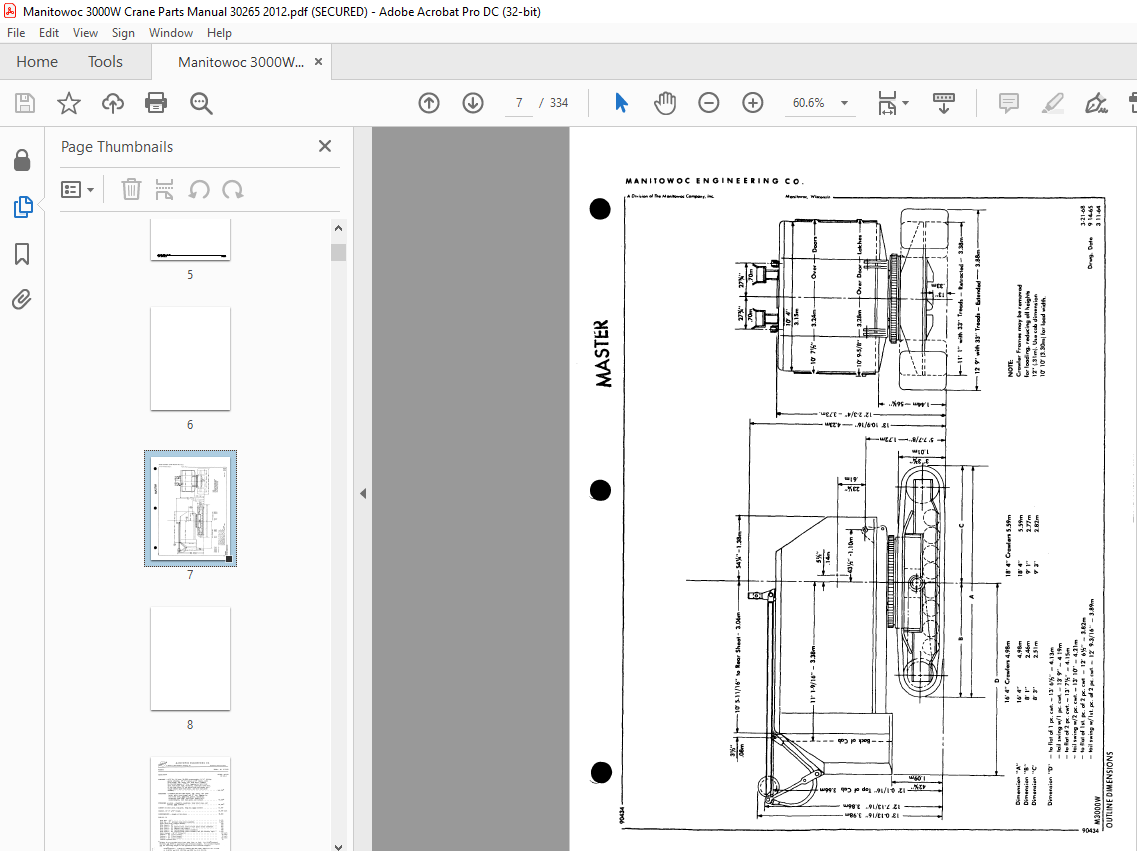Click the thumbnails panel scrollbar thumb
This screenshot has width=1137, height=851.
point(338,252)
